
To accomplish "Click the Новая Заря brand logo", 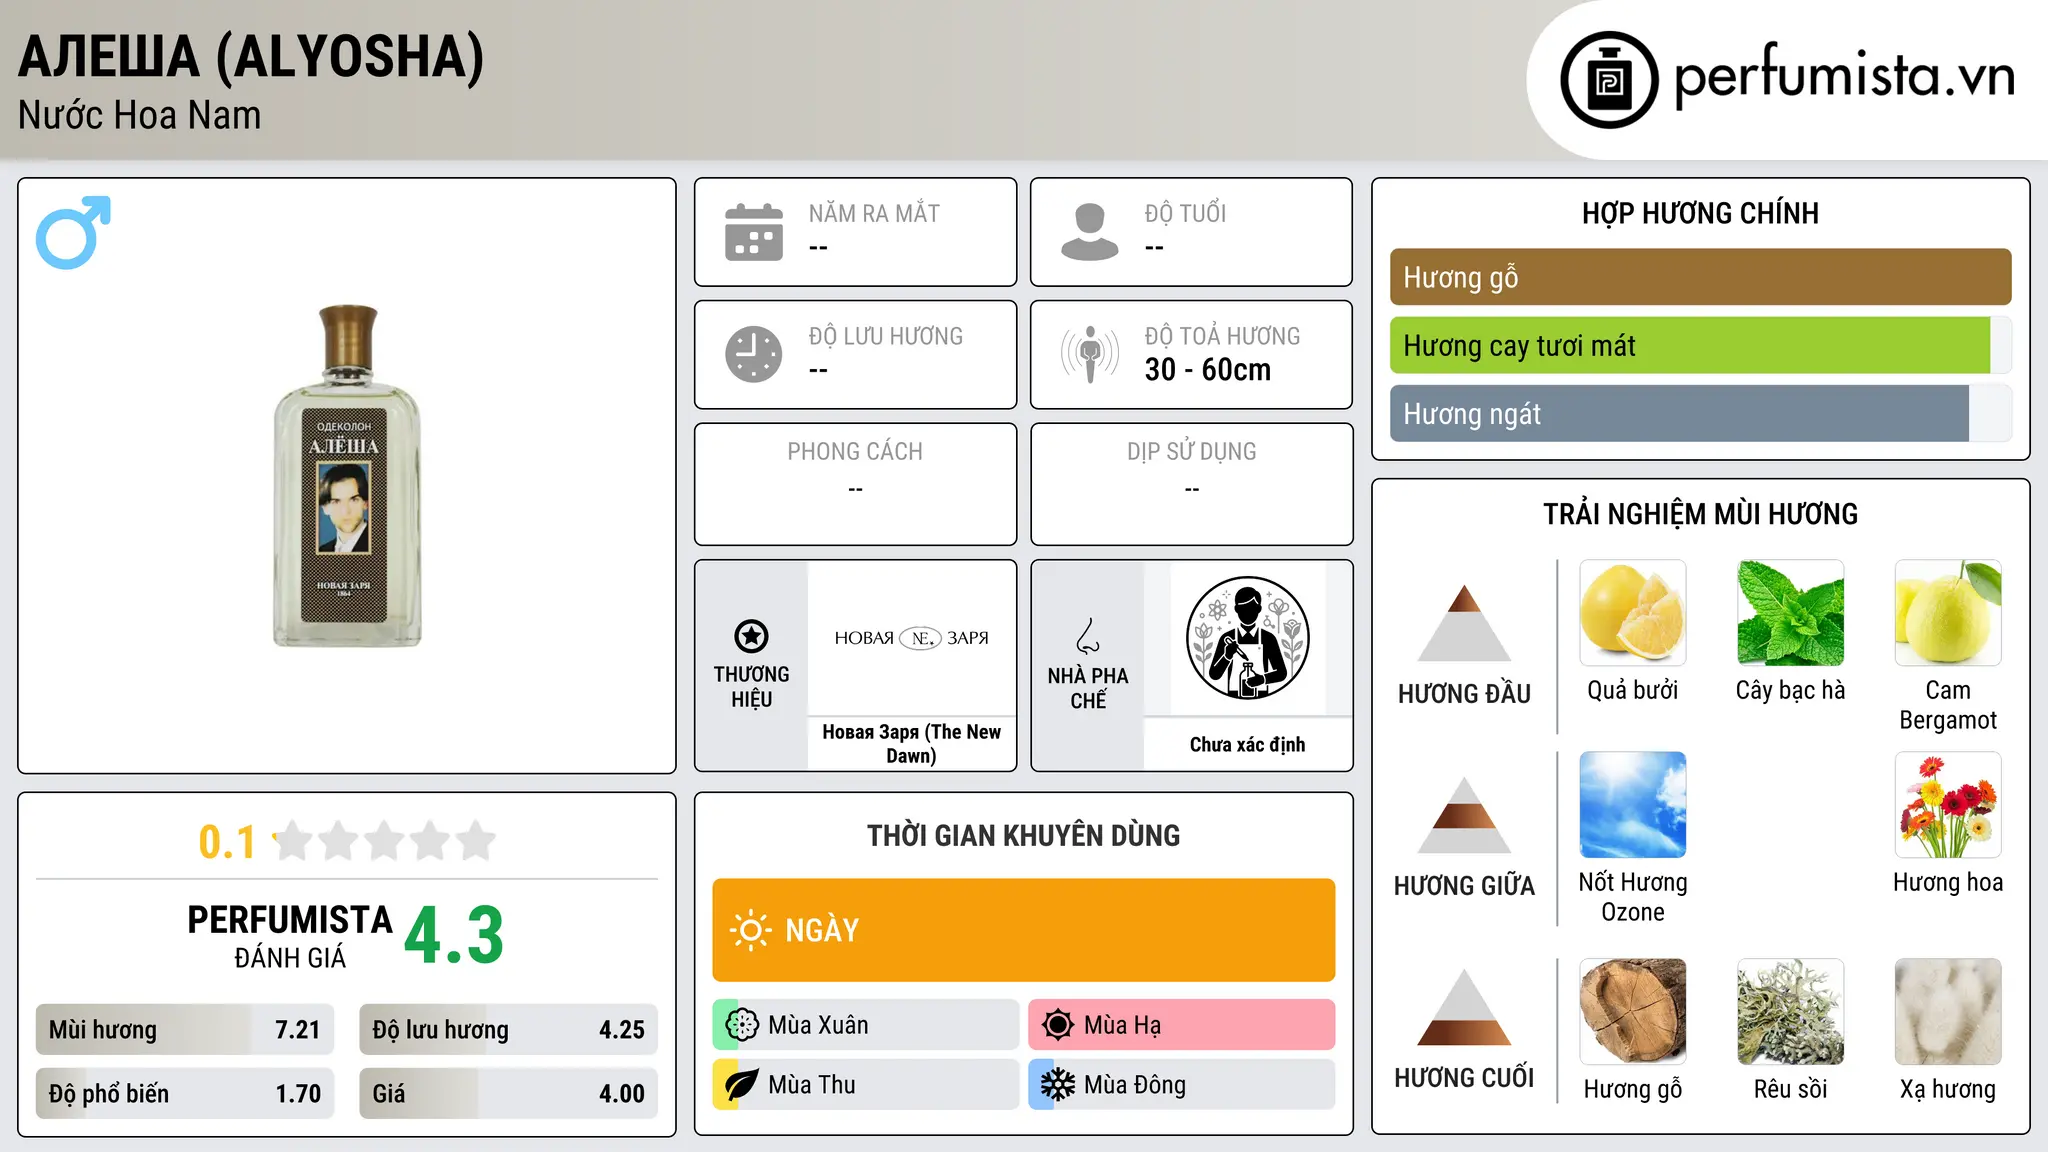I will point(911,638).
